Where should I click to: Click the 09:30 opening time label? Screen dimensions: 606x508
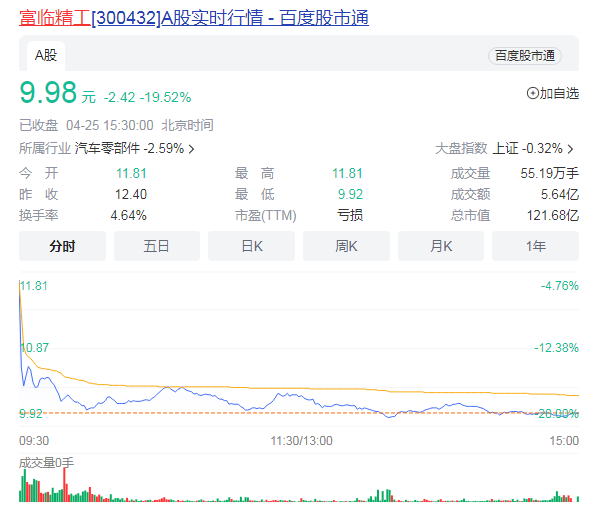point(33,439)
